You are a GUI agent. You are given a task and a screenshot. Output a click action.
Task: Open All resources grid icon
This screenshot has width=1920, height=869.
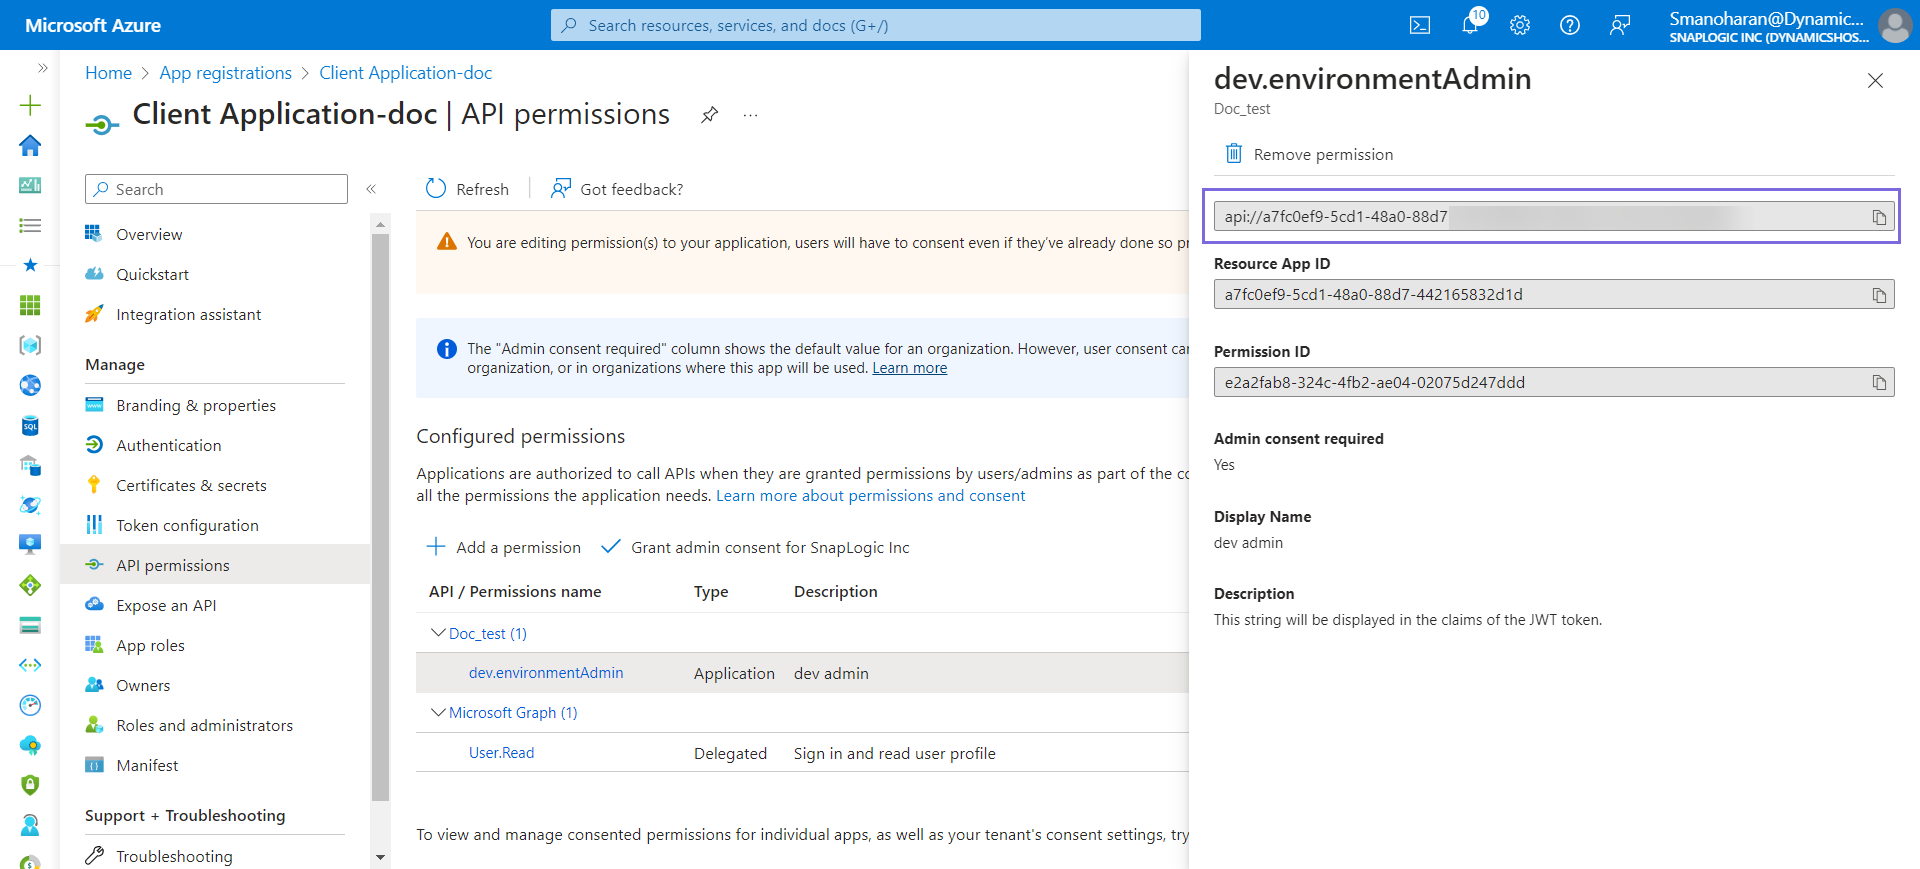tap(30, 305)
